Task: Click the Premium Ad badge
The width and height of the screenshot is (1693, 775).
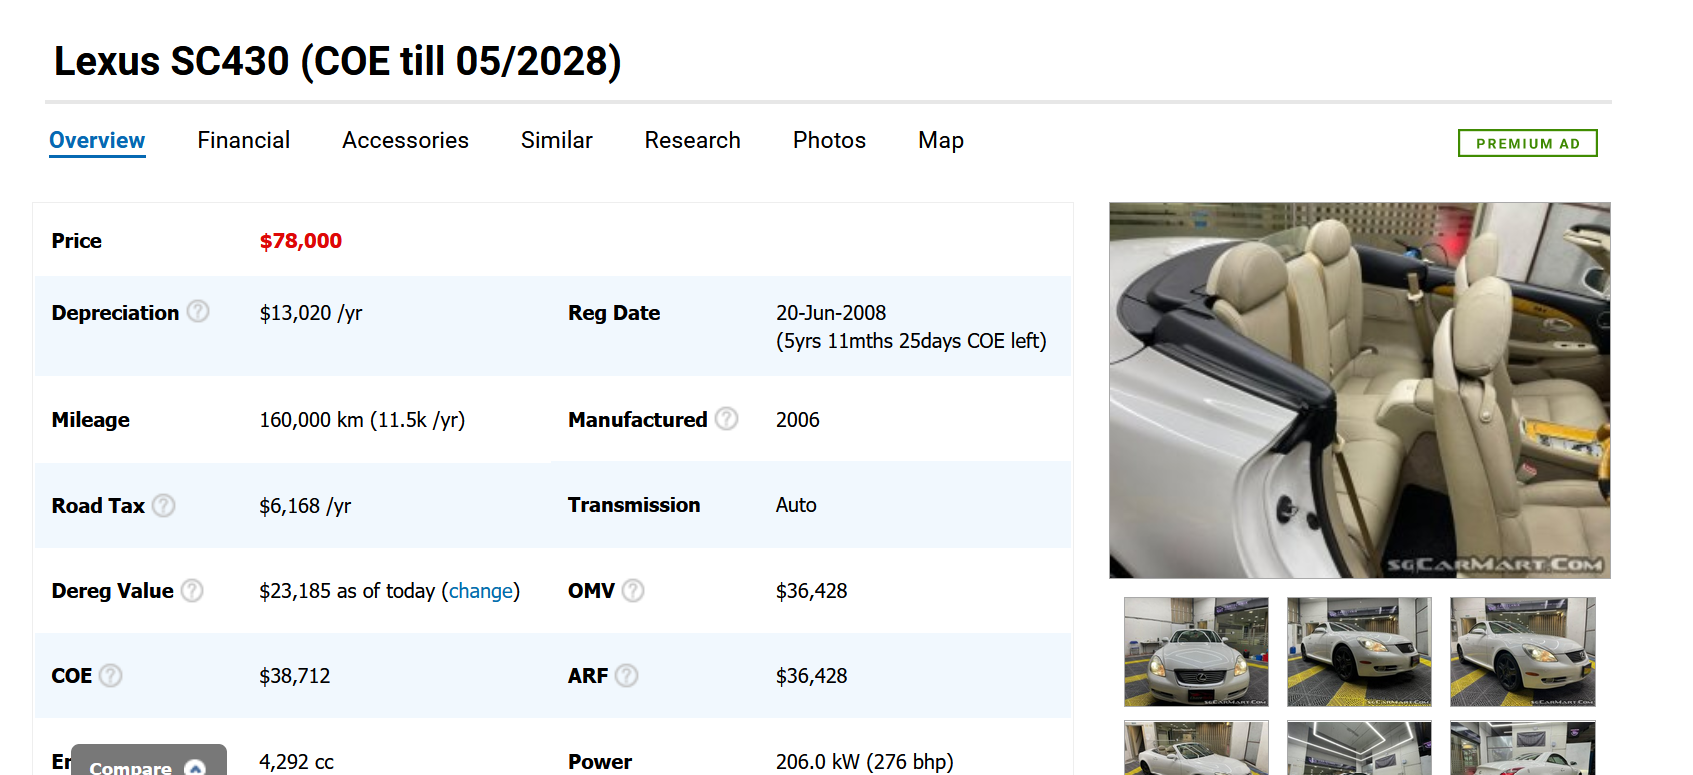Action: point(1527,143)
